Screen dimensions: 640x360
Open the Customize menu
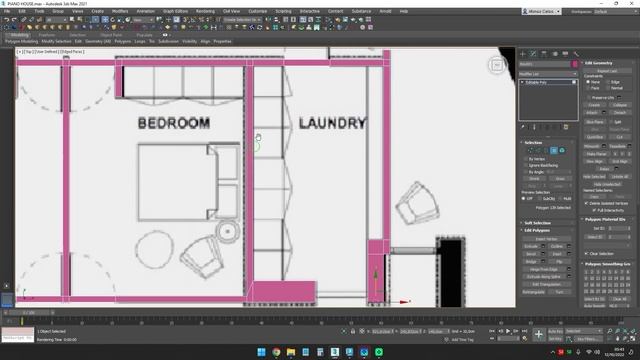[x=258, y=11]
